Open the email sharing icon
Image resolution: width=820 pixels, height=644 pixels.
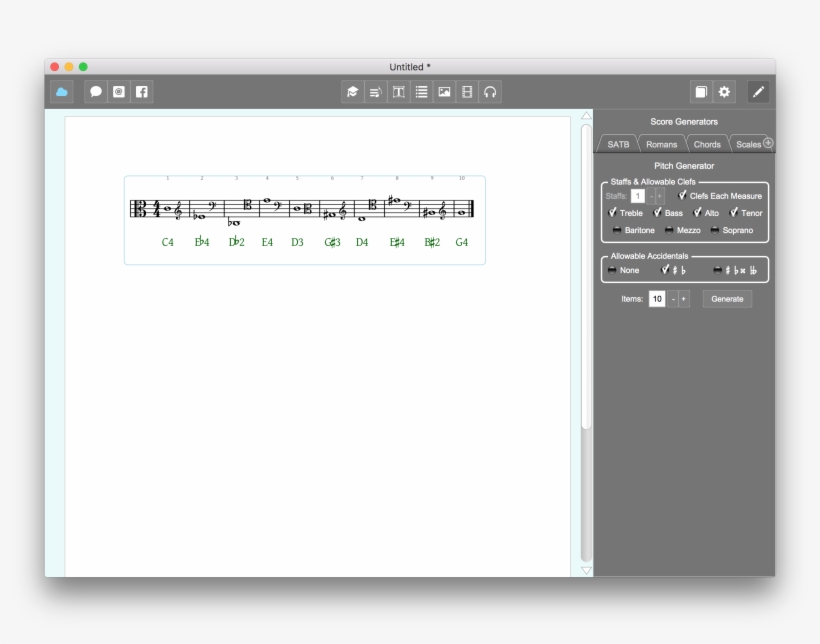coord(118,92)
